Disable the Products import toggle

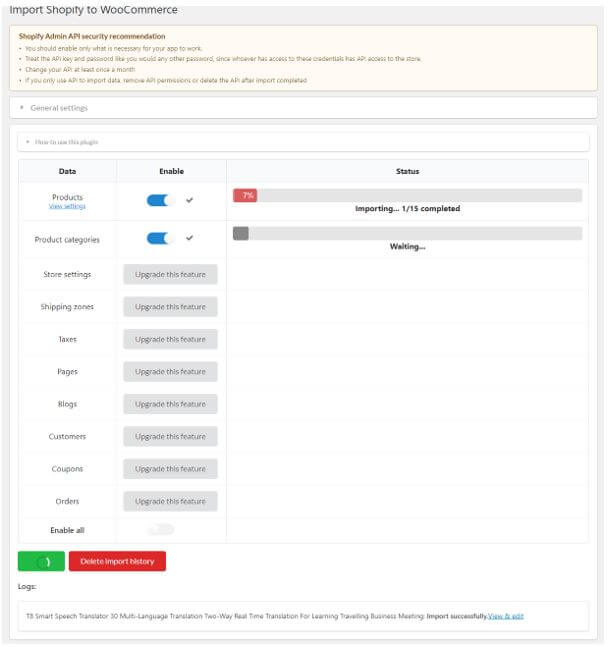coord(160,200)
